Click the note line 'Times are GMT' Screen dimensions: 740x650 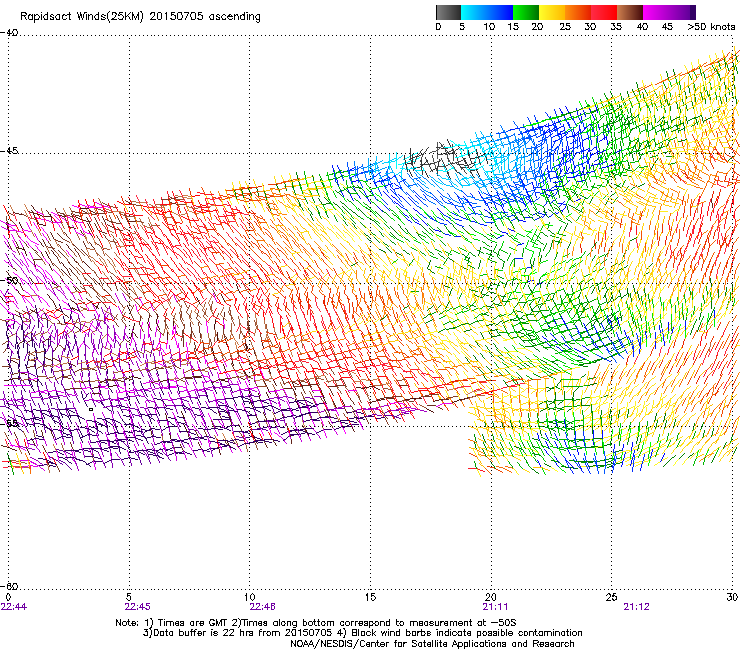[x=191, y=623]
